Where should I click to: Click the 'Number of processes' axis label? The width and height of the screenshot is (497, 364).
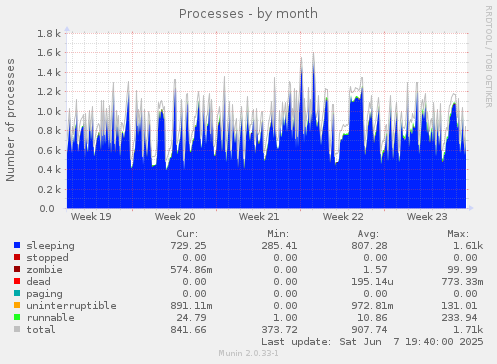10,120
